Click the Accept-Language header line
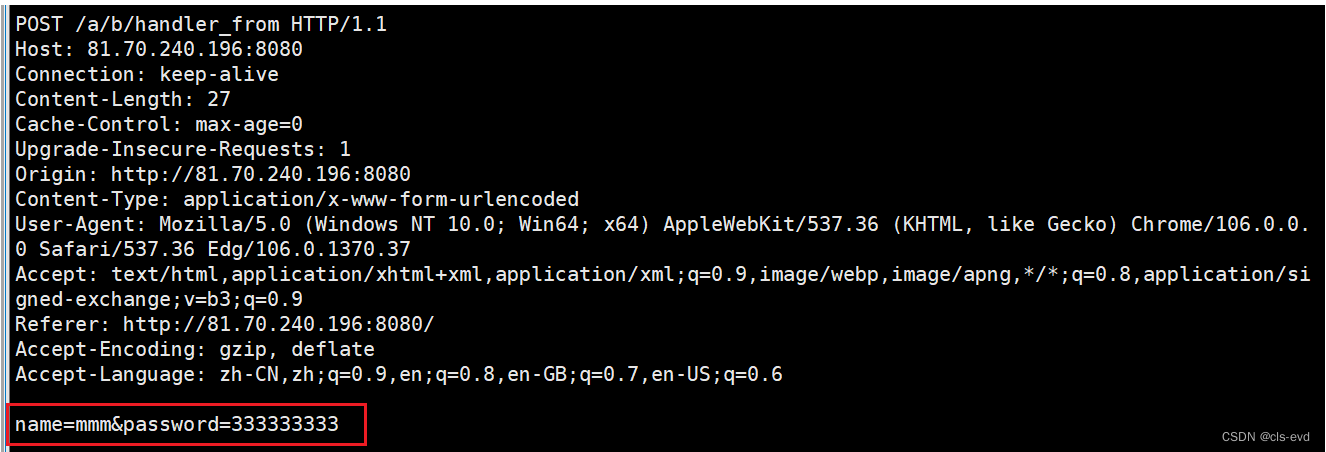 [x=398, y=375]
